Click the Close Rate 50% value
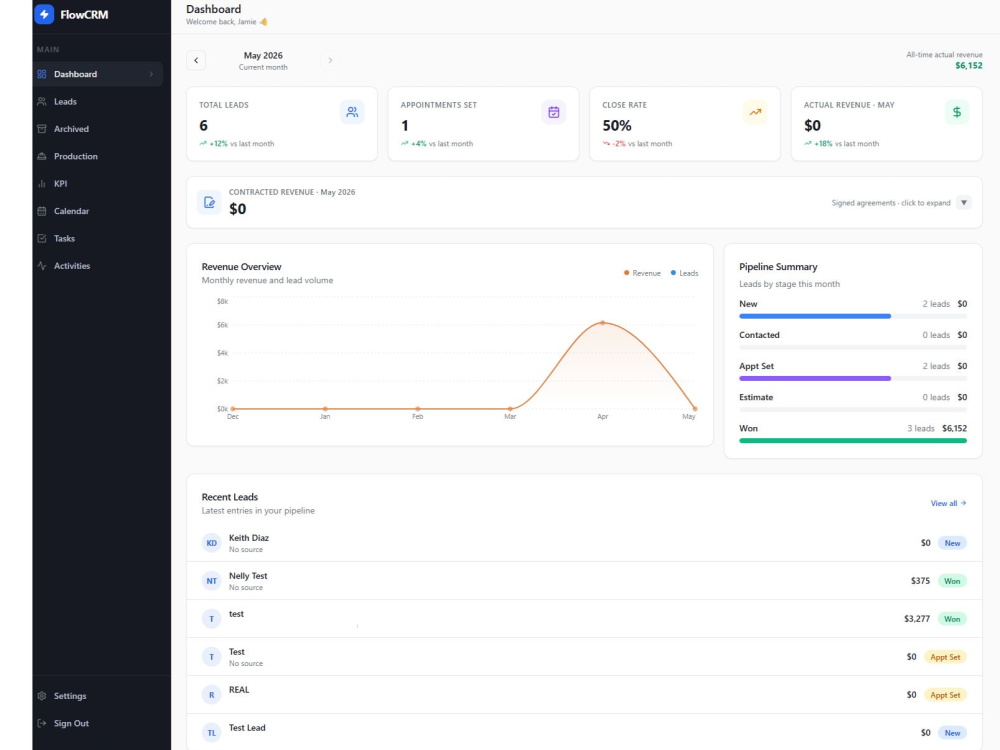Image resolution: width=1000 pixels, height=750 pixels. click(x=617, y=126)
